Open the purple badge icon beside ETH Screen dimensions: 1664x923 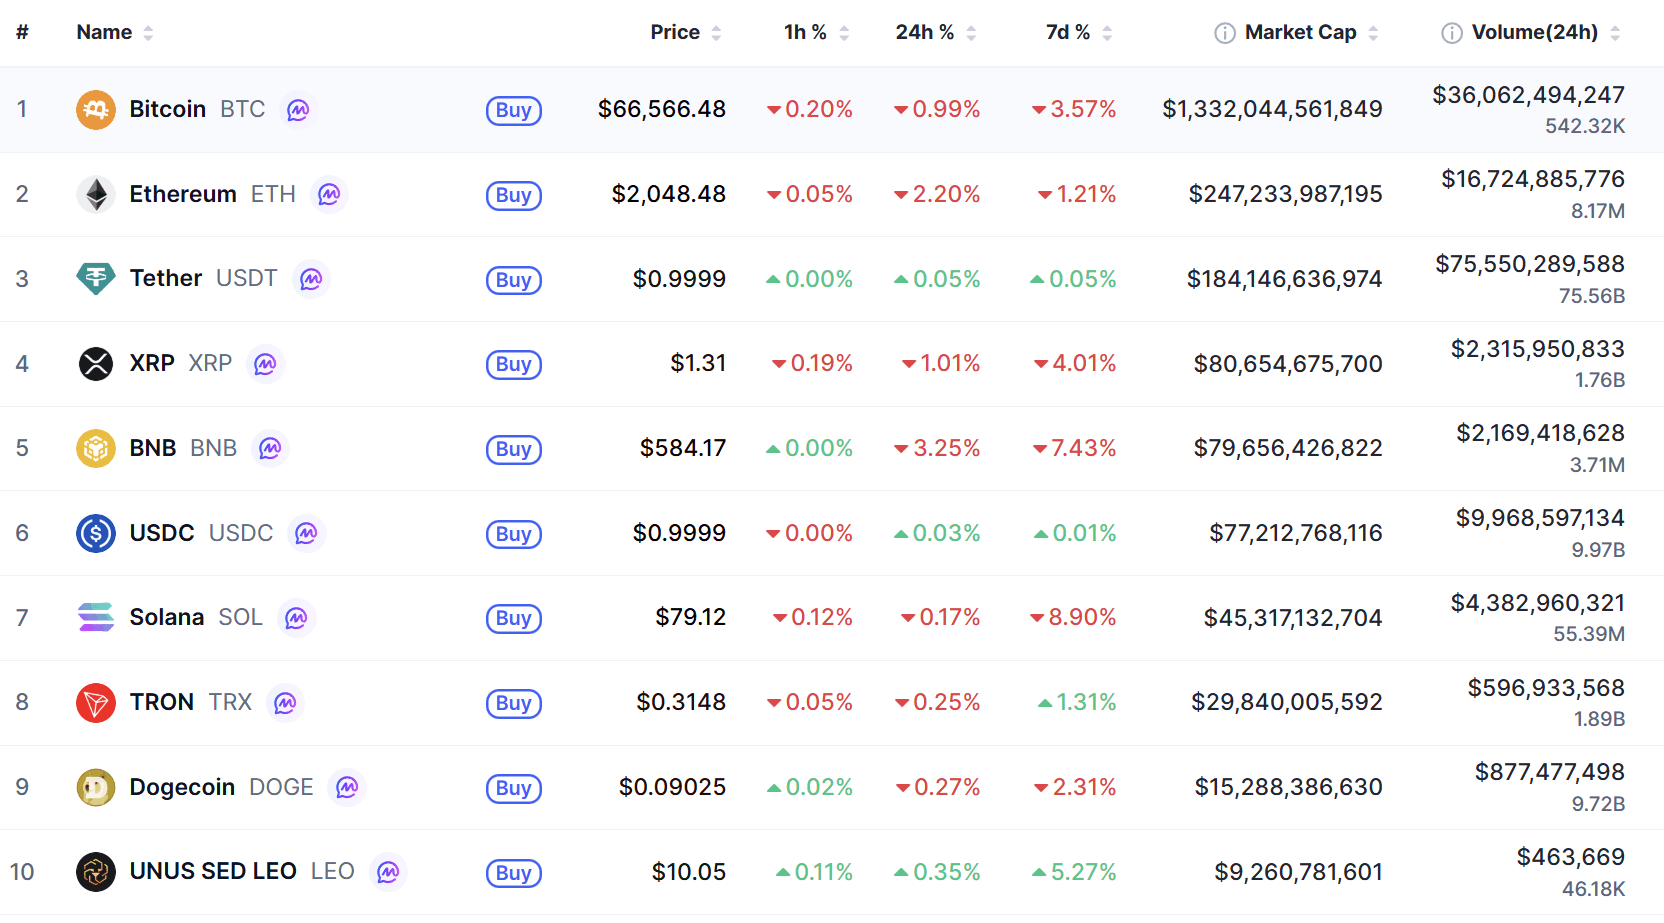[x=329, y=194]
